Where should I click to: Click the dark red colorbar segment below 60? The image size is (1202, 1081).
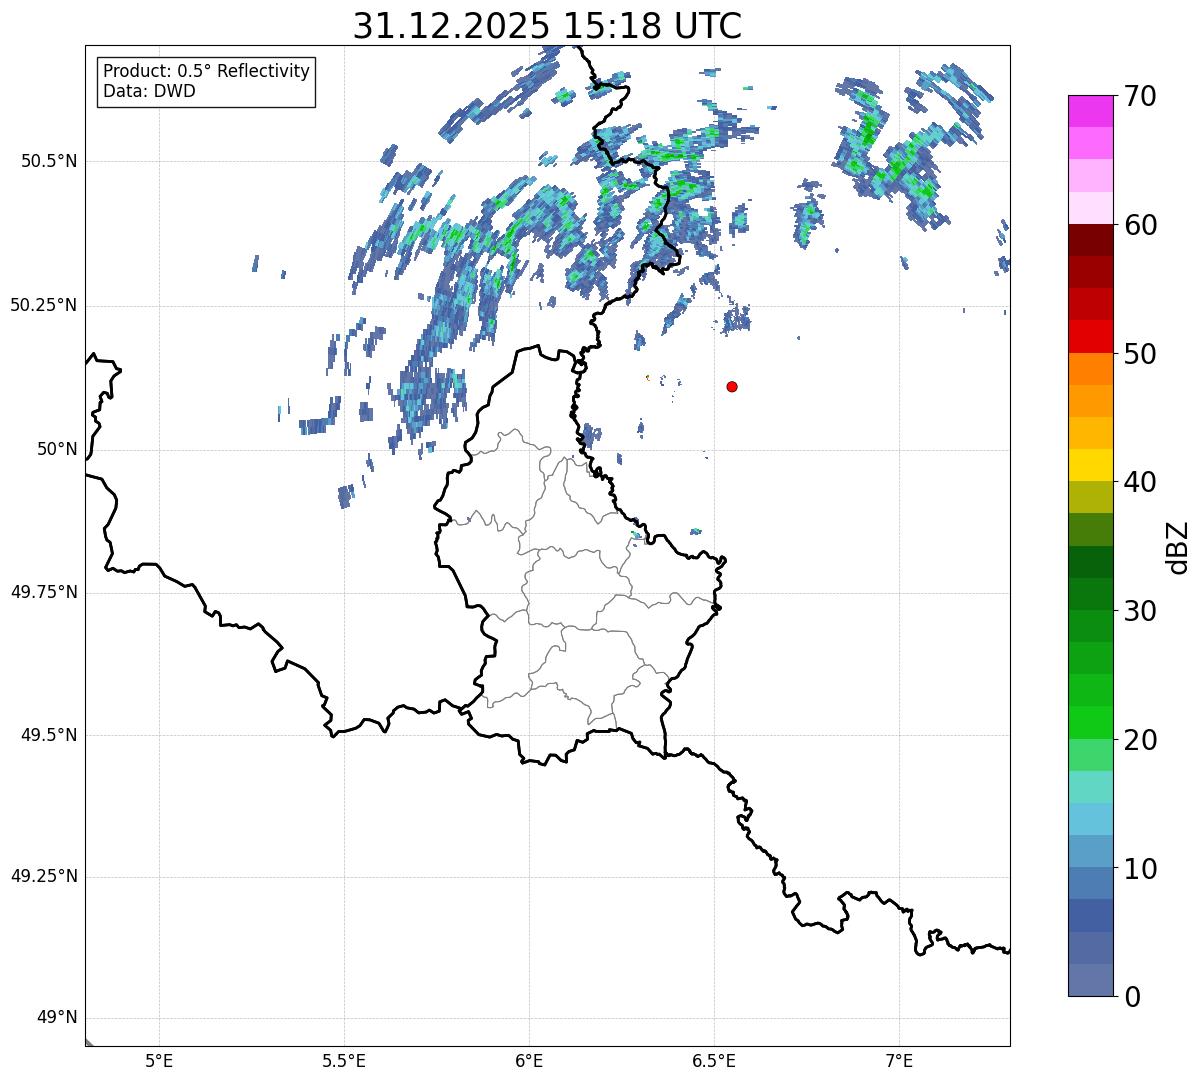click(x=1091, y=240)
